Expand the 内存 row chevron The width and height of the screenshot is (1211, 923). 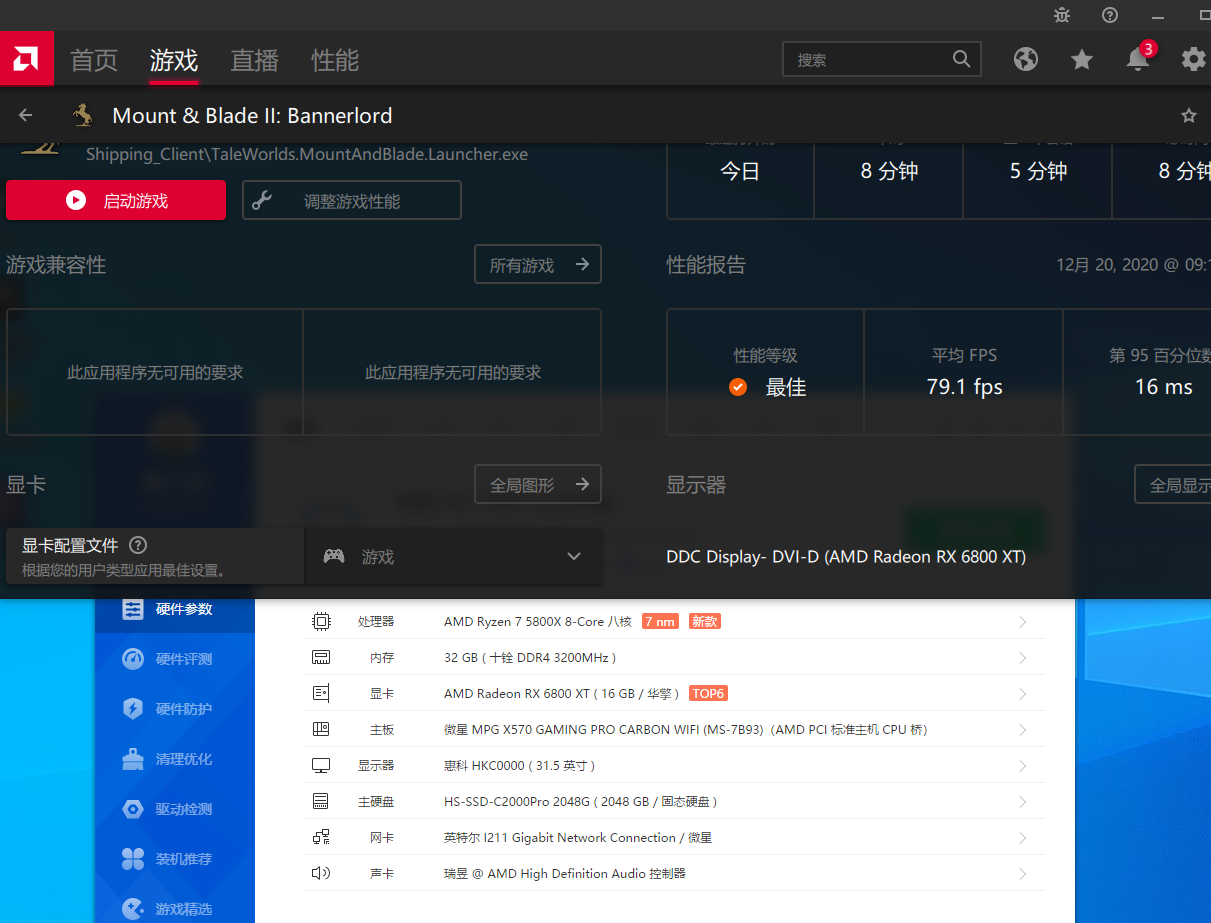coord(1022,658)
